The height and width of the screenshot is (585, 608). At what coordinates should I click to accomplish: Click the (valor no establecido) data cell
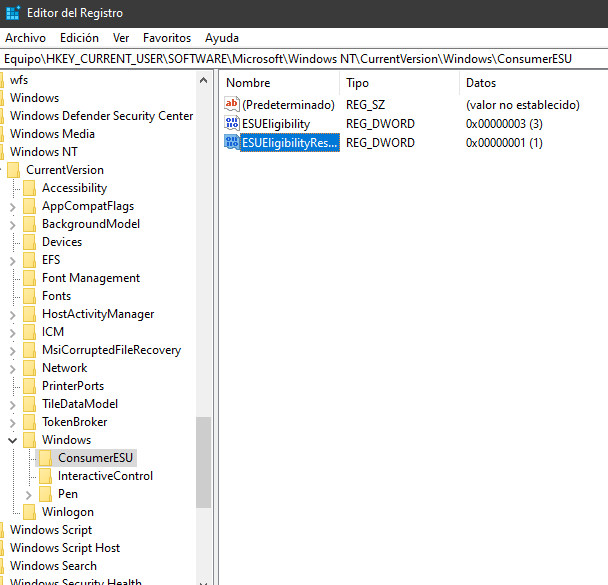tap(523, 105)
